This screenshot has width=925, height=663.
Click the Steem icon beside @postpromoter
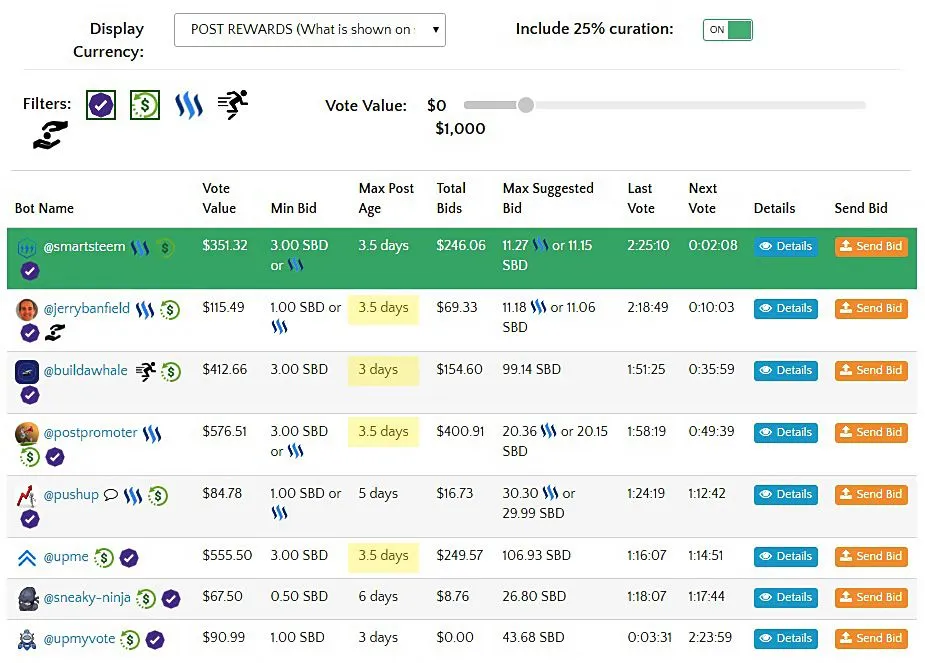point(152,434)
